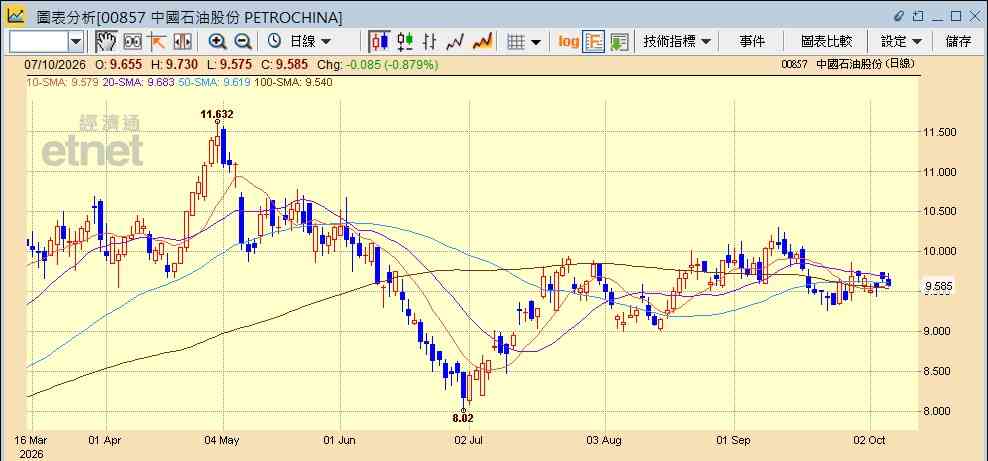The image size is (988, 461).
Task: Click the 11.632 high price marker
Action: pyautogui.click(x=217, y=115)
